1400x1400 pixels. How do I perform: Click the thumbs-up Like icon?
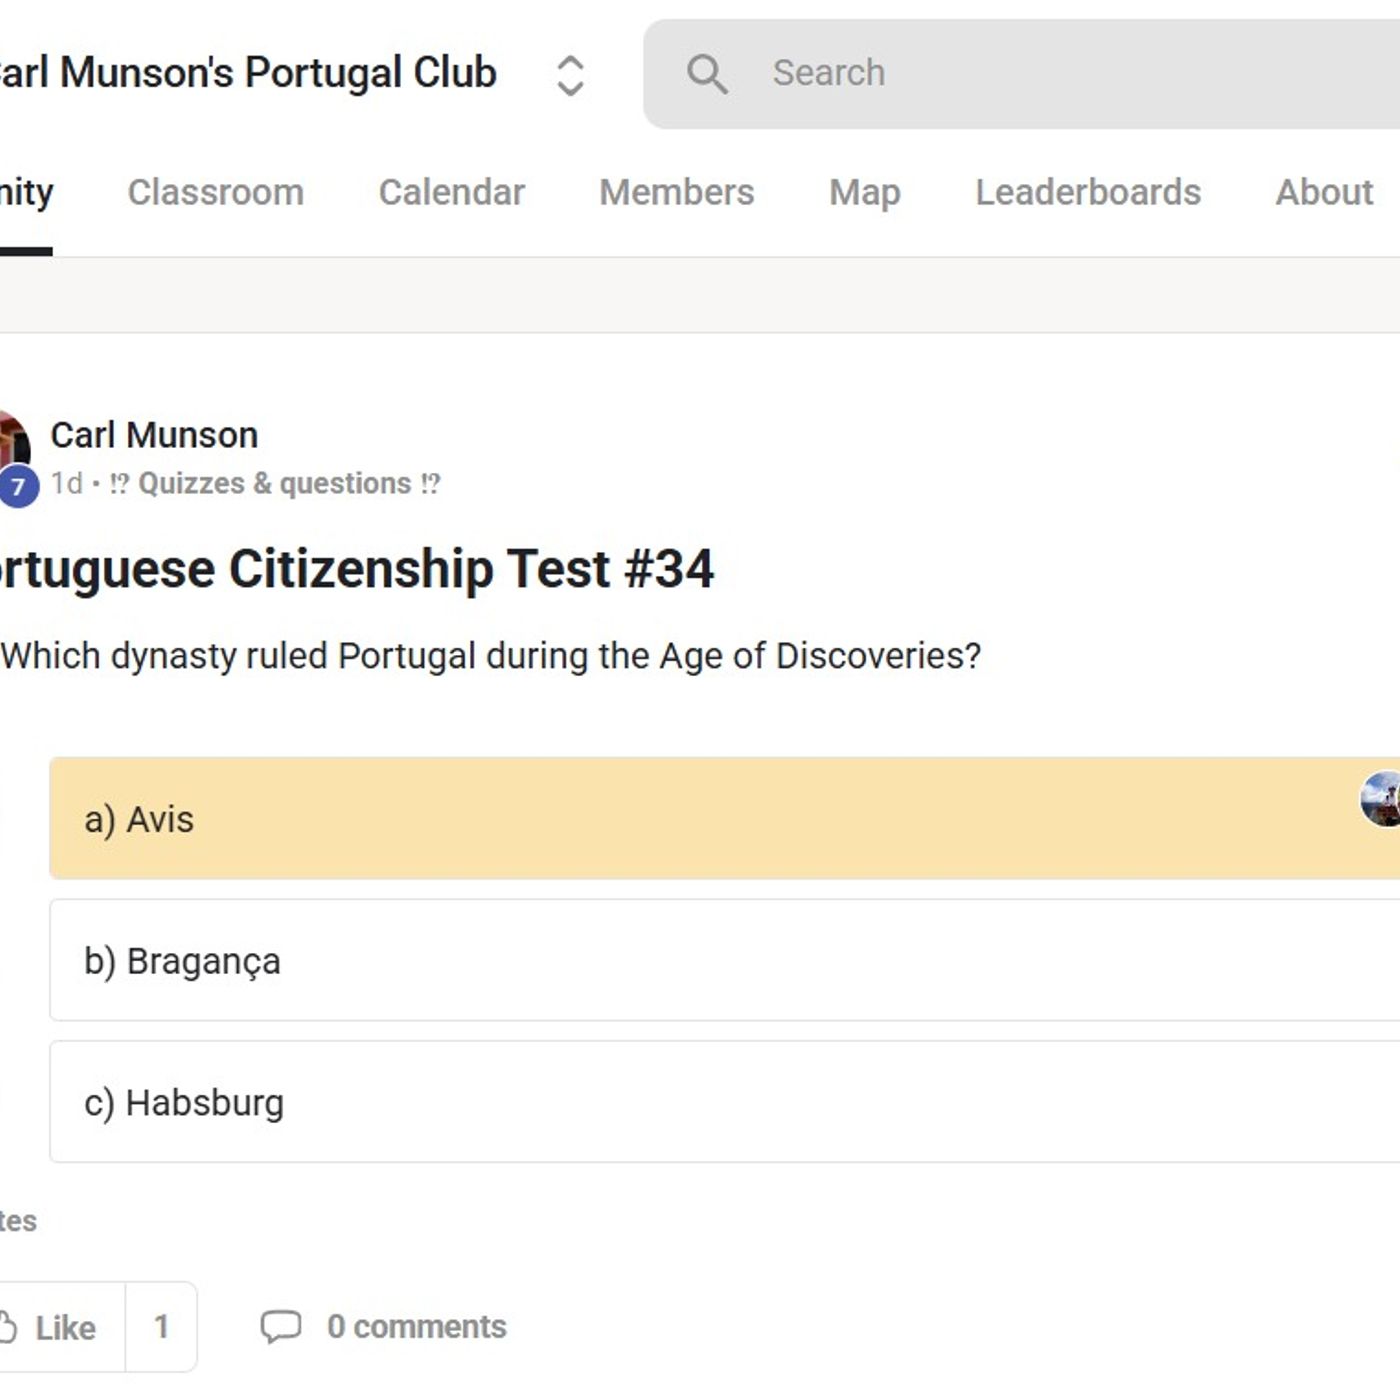click(x=10, y=1325)
